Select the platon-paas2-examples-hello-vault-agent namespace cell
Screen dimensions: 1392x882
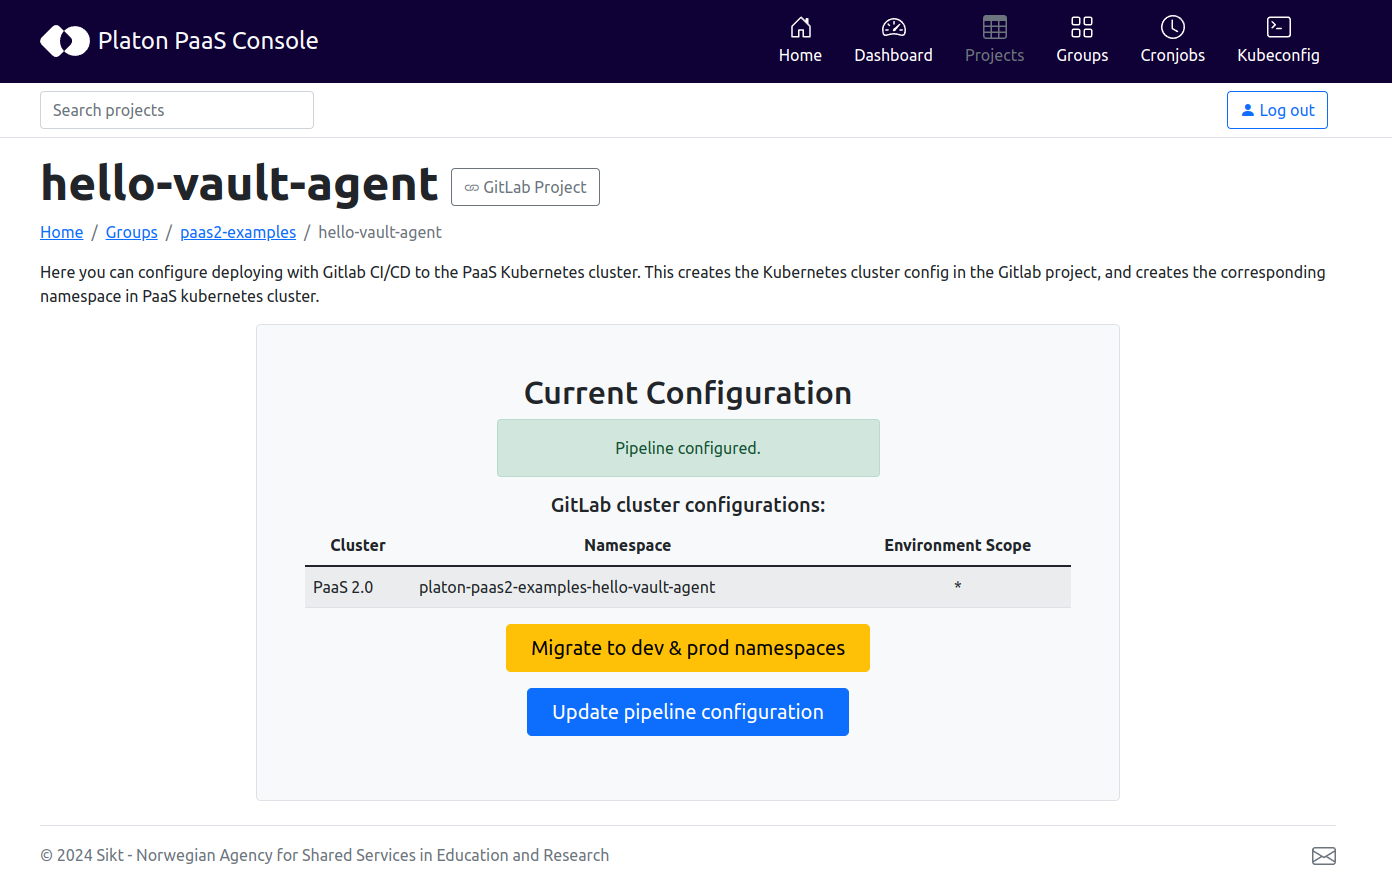coord(627,587)
